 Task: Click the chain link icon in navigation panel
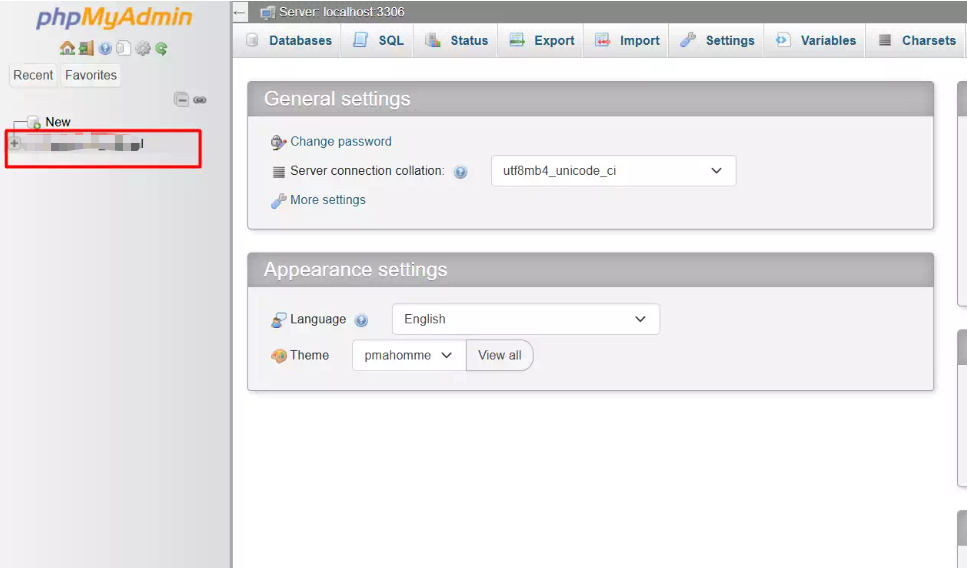pos(200,99)
